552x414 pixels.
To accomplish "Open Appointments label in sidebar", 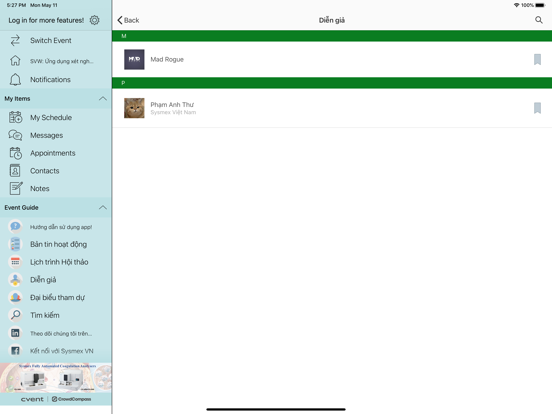I will coord(53,153).
